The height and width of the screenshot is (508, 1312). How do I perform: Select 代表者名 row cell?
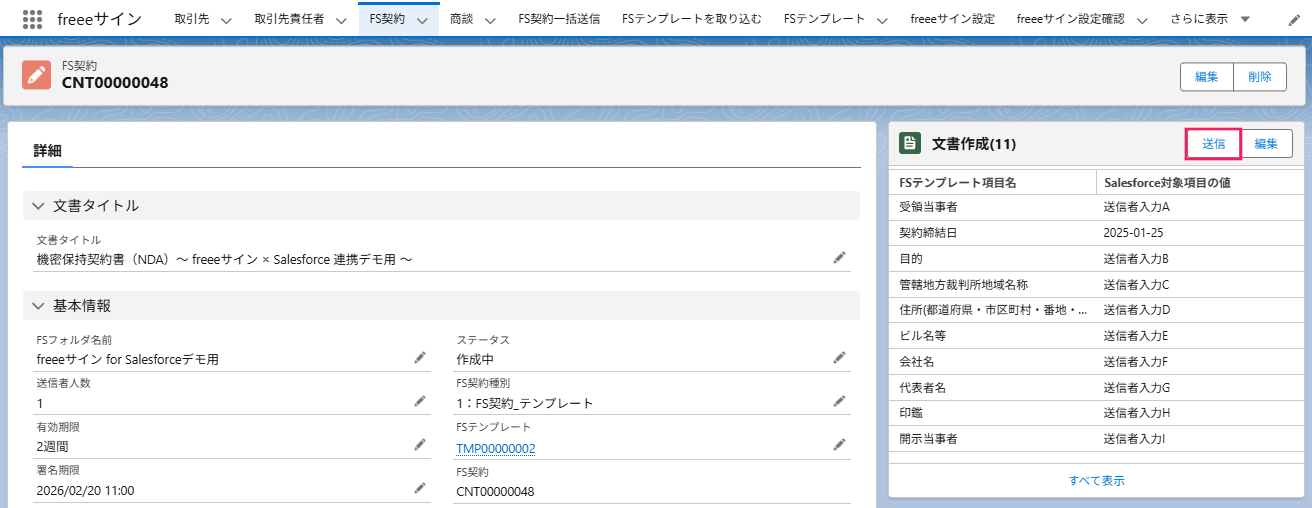coord(923,387)
